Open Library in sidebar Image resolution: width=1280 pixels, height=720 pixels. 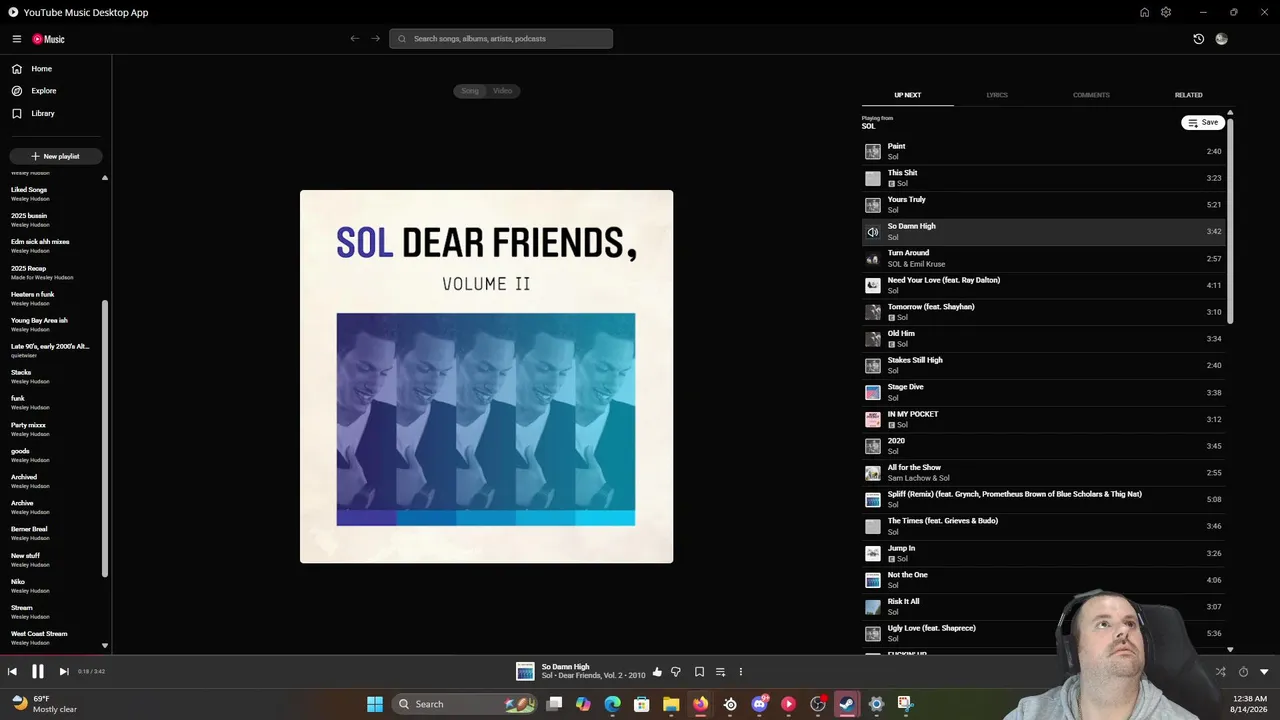point(42,113)
